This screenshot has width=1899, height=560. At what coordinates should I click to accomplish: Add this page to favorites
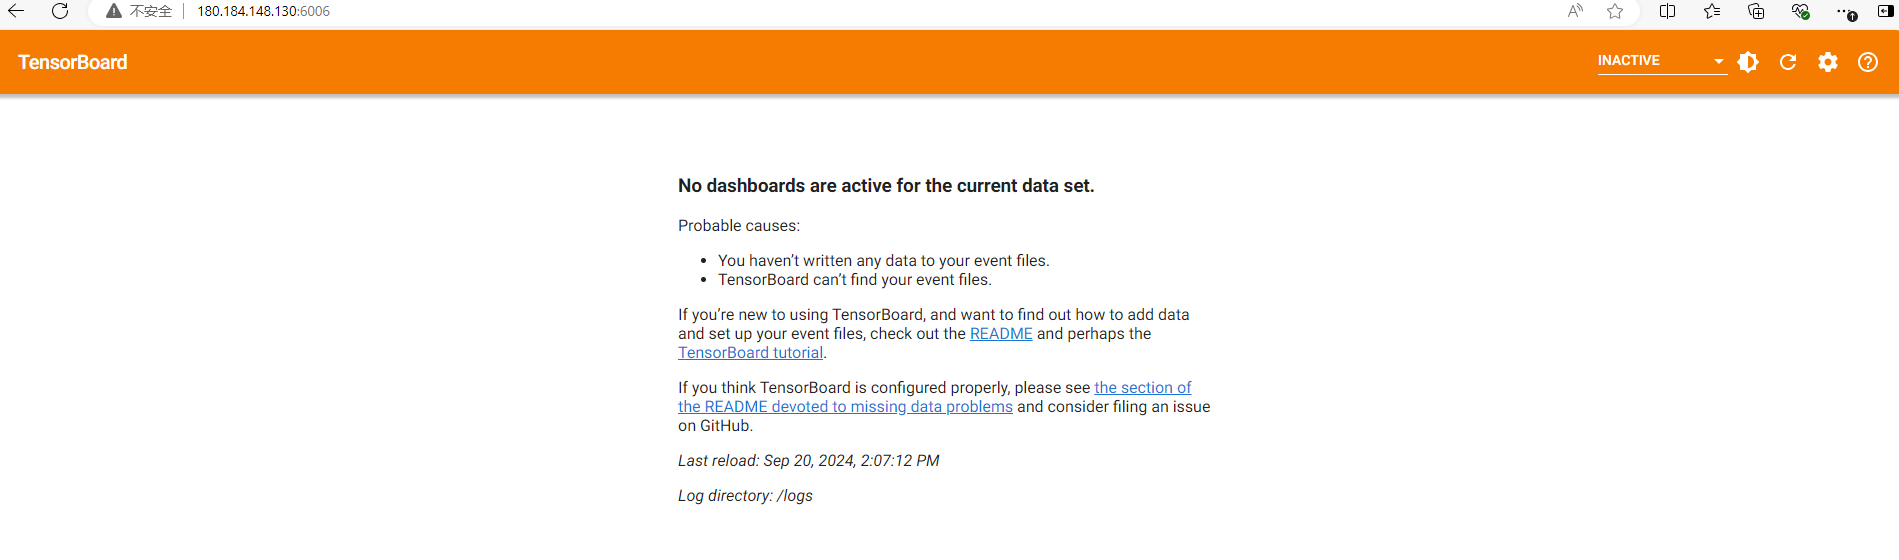pyautogui.click(x=1615, y=11)
